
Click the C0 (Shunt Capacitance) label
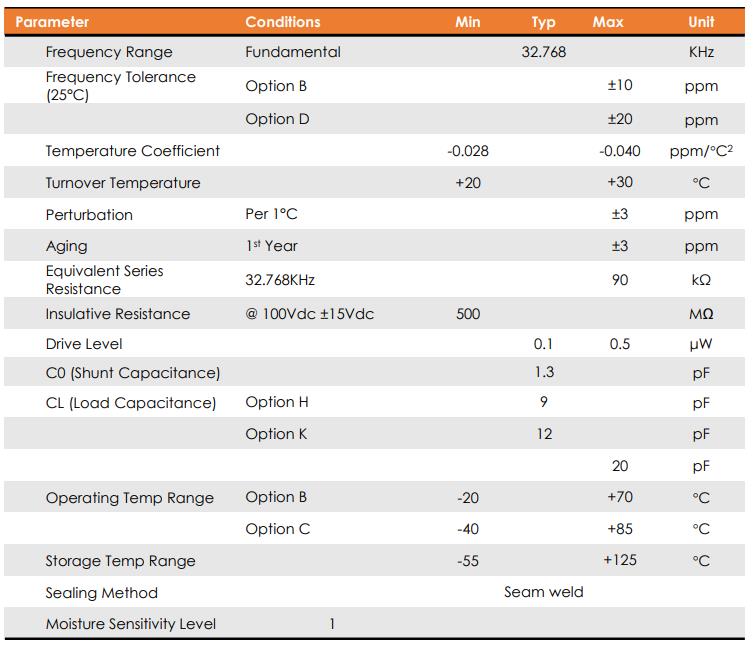tap(133, 373)
